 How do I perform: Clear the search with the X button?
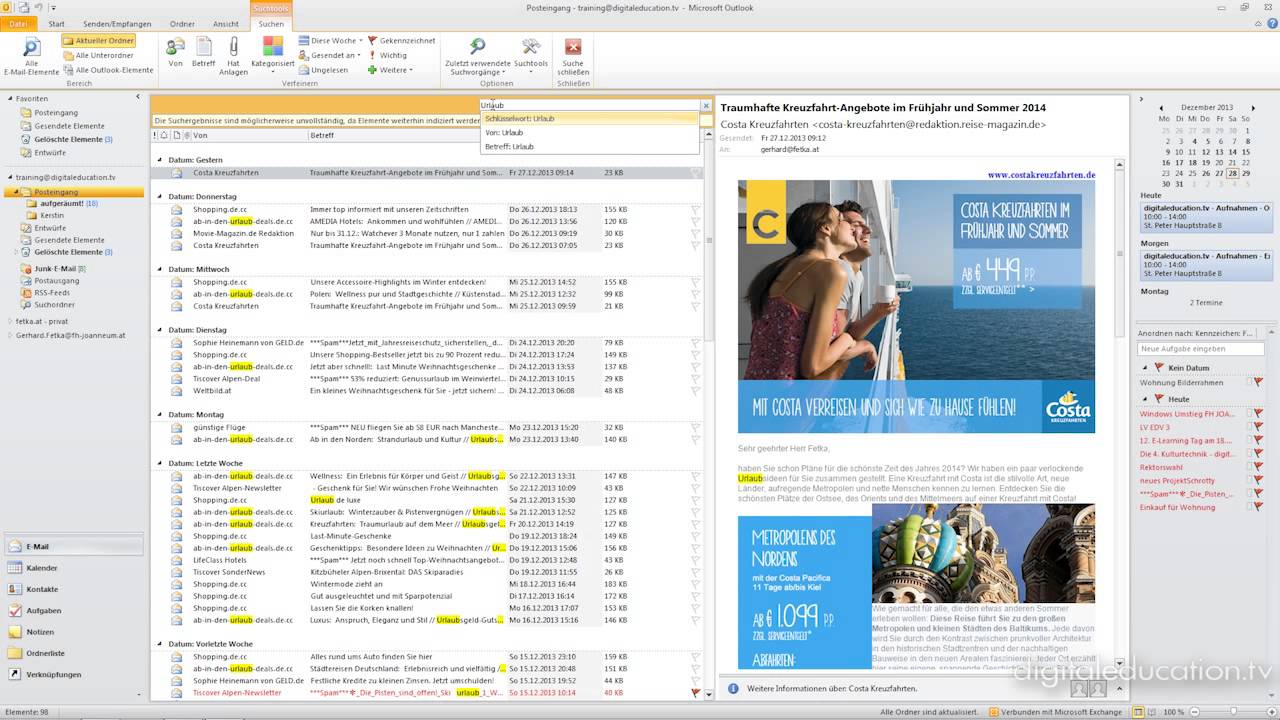(706, 105)
